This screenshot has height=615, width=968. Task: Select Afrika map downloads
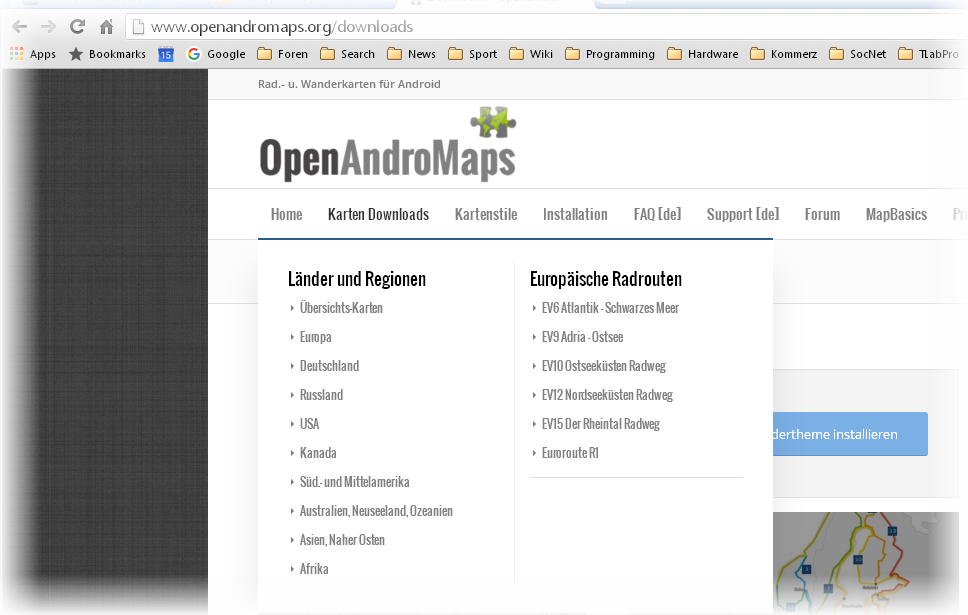point(314,569)
